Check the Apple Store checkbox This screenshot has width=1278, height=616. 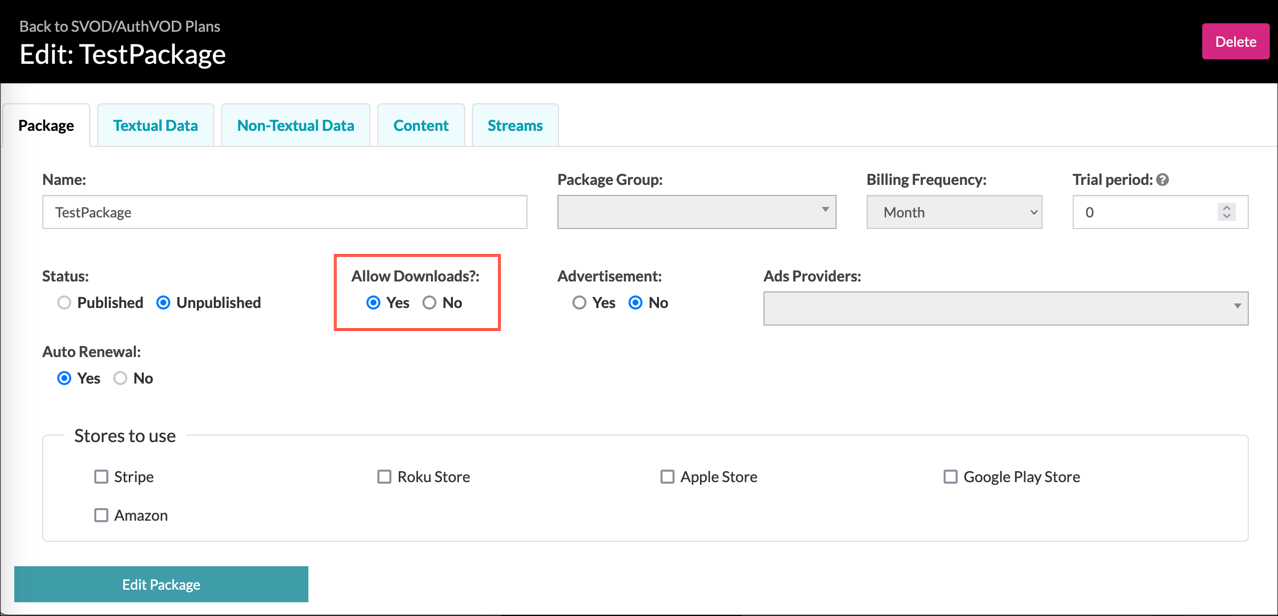667,477
